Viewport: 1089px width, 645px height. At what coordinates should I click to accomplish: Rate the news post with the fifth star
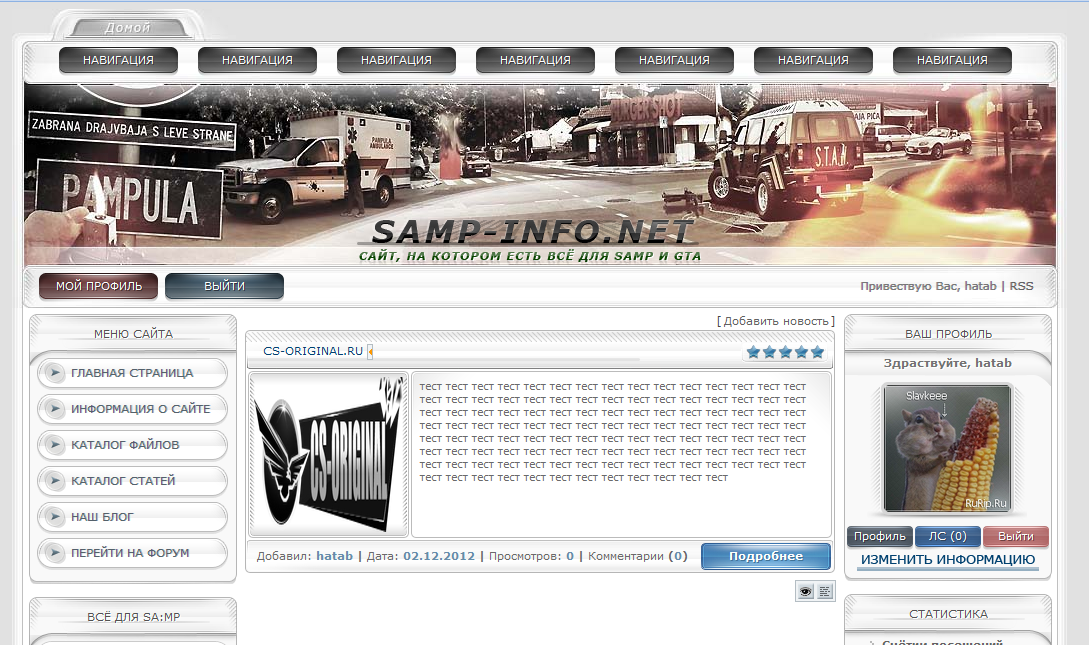coord(817,352)
